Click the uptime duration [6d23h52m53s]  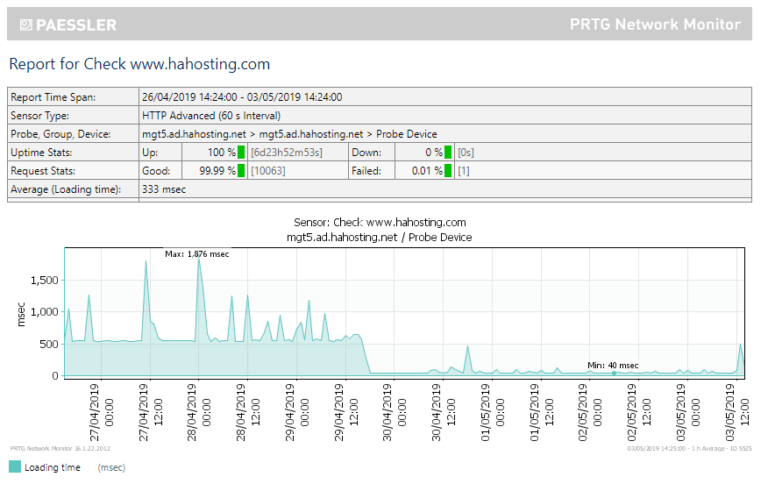(287, 152)
